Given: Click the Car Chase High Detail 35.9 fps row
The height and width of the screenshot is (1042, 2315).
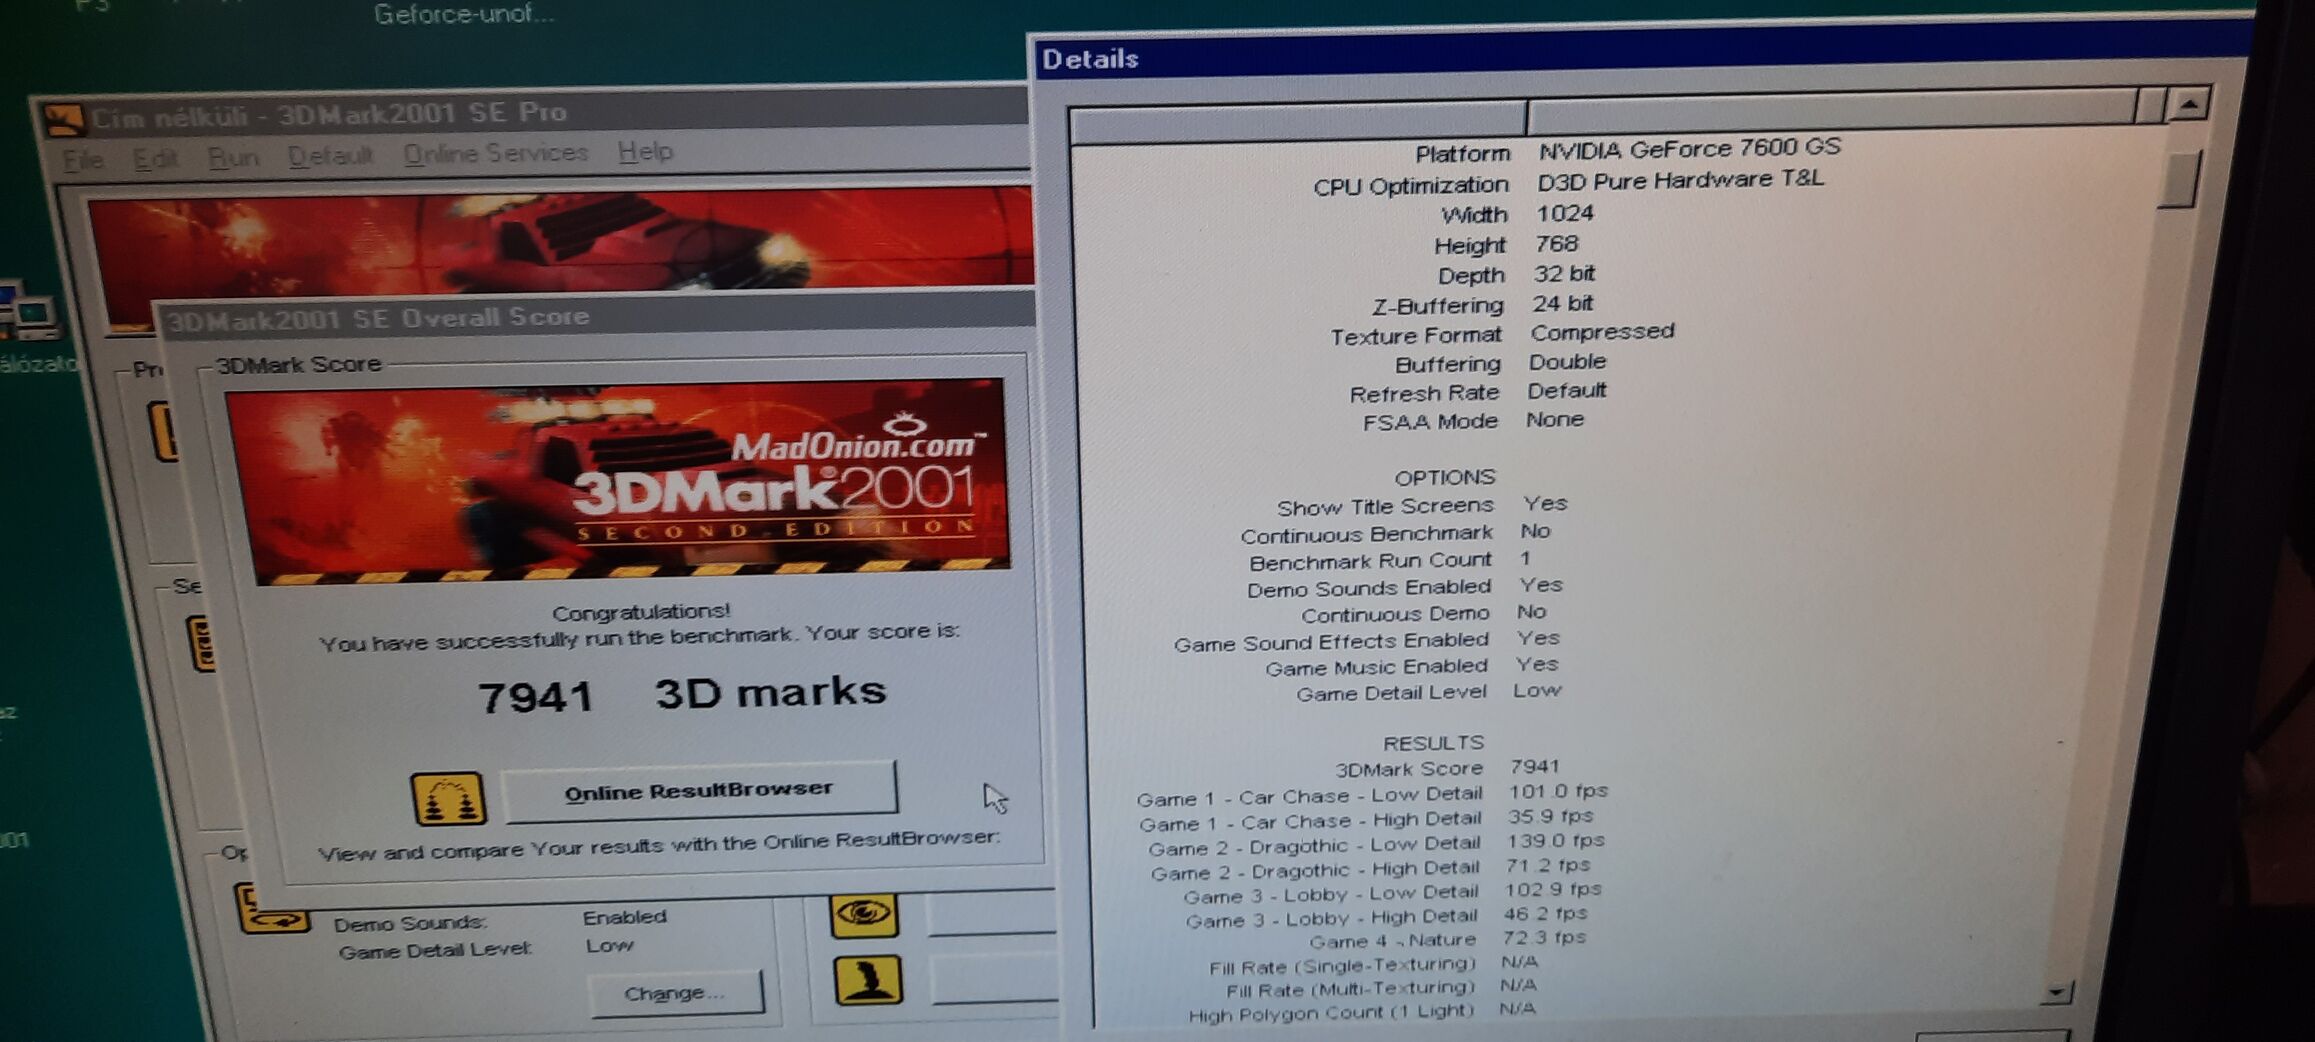Looking at the screenshot, I should (1366, 820).
